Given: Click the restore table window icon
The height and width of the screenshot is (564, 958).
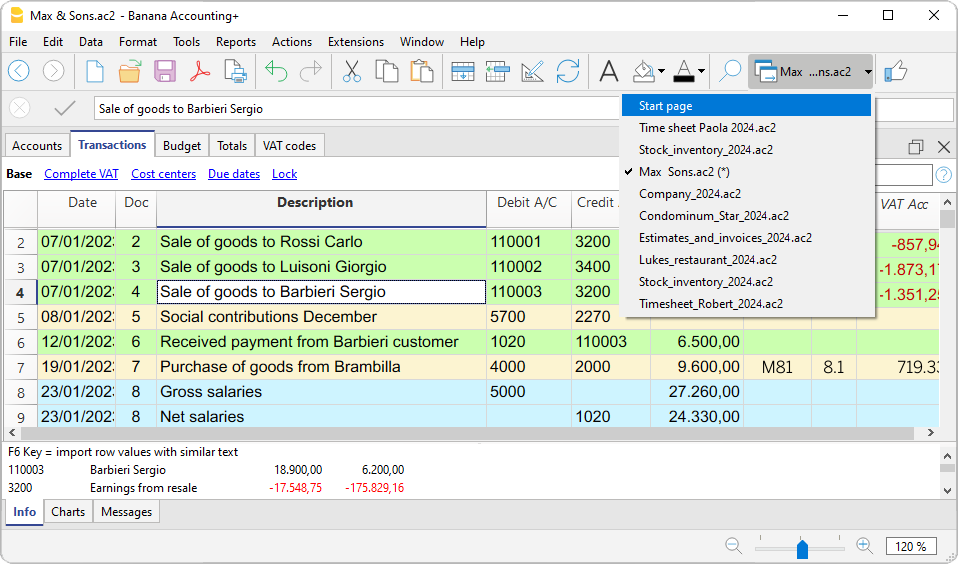Looking at the screenshot, I should coord(915,147).
